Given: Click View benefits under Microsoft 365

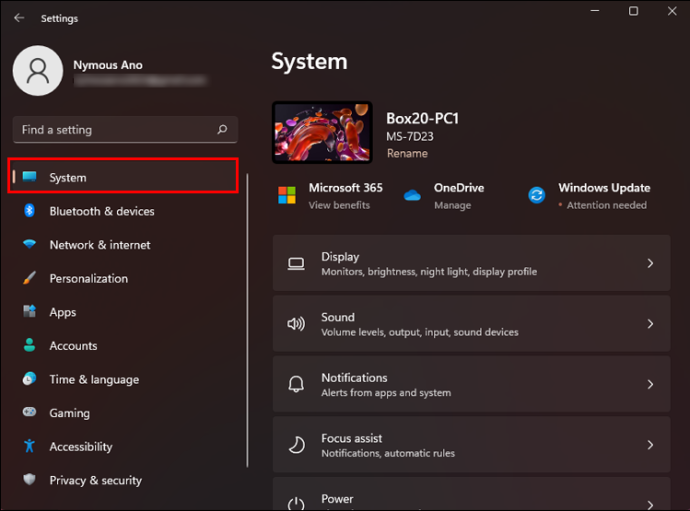Looking at the screenshot, I should point(339,205).
